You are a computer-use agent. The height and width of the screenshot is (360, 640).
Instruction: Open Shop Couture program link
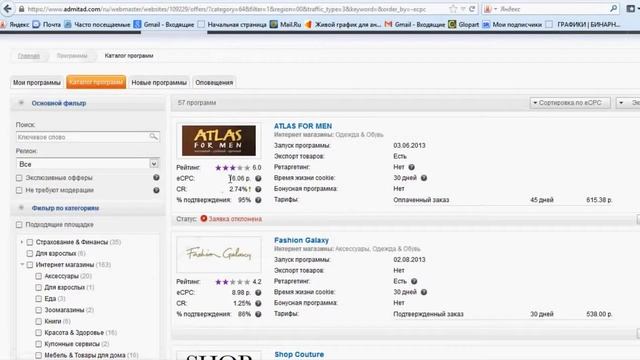(299, 354)
